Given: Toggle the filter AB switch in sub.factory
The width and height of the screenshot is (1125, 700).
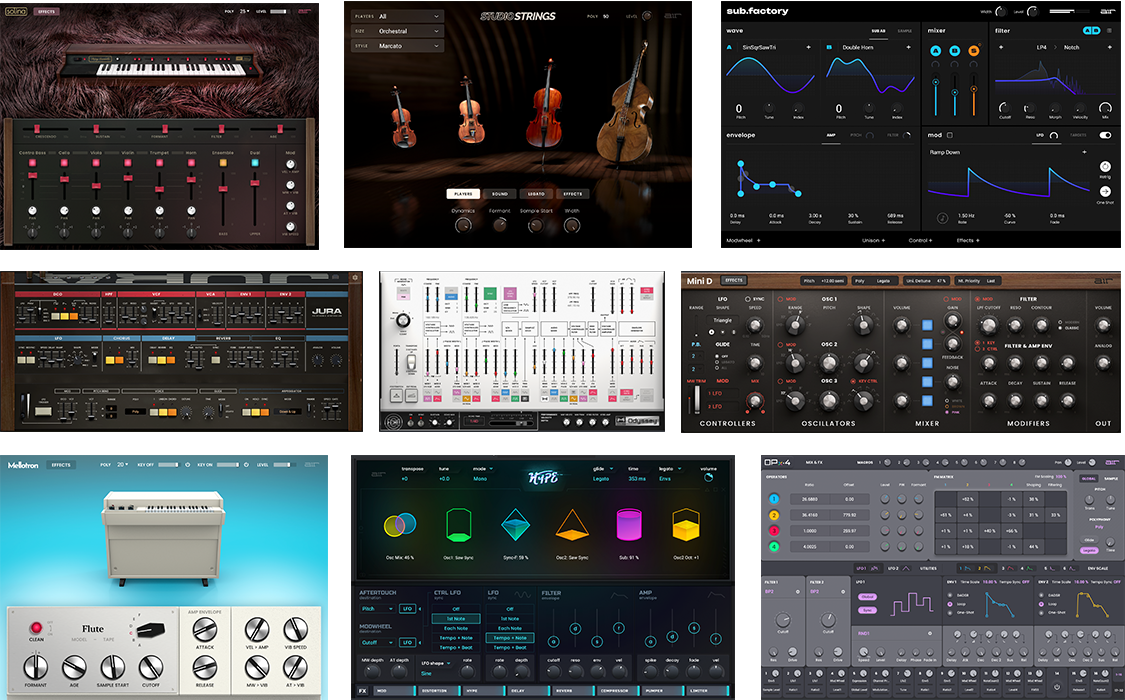Looking at the screenshot, I should coord(1091,30).
